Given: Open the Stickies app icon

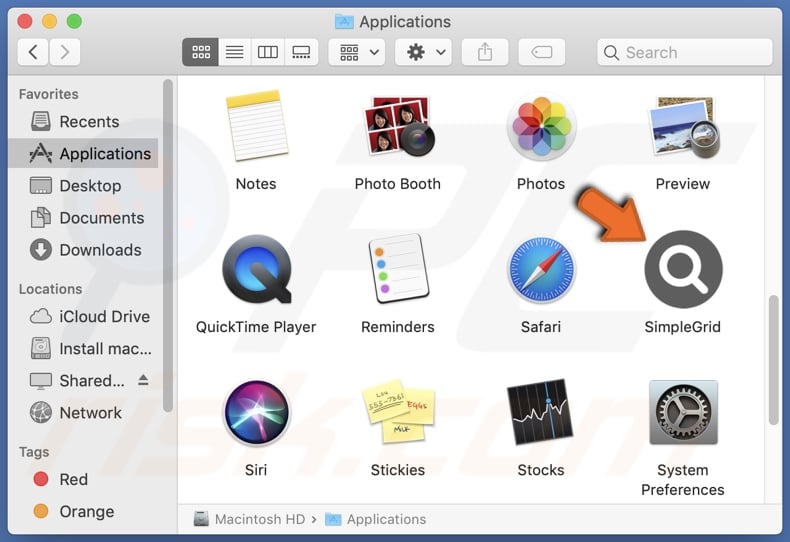Looking at the screenshot, I should (x=397, y=413).
